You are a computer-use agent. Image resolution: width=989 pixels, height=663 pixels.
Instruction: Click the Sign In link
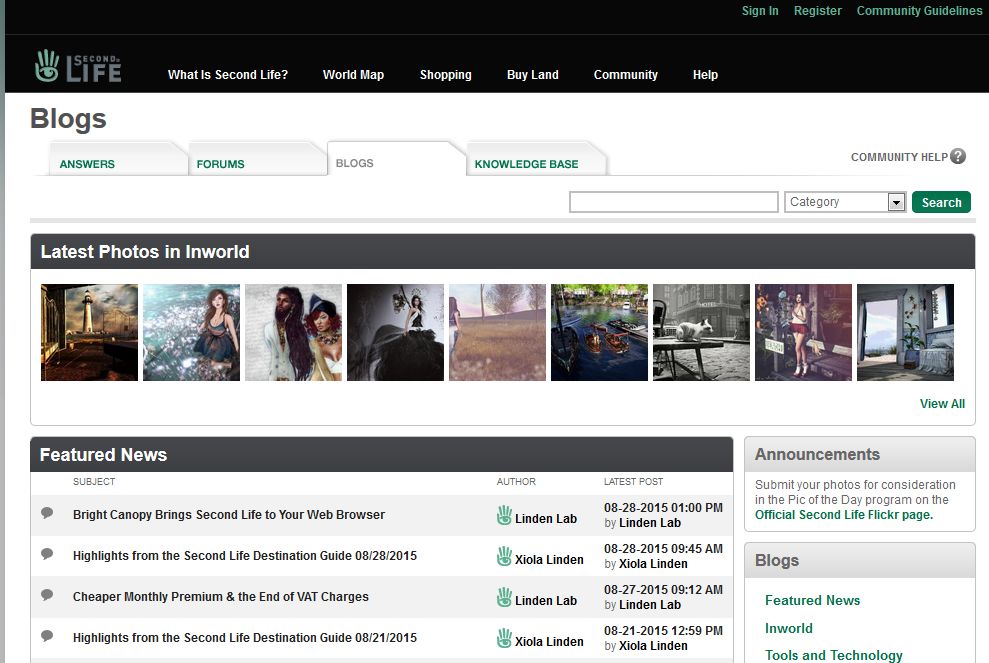coord(760,11)
